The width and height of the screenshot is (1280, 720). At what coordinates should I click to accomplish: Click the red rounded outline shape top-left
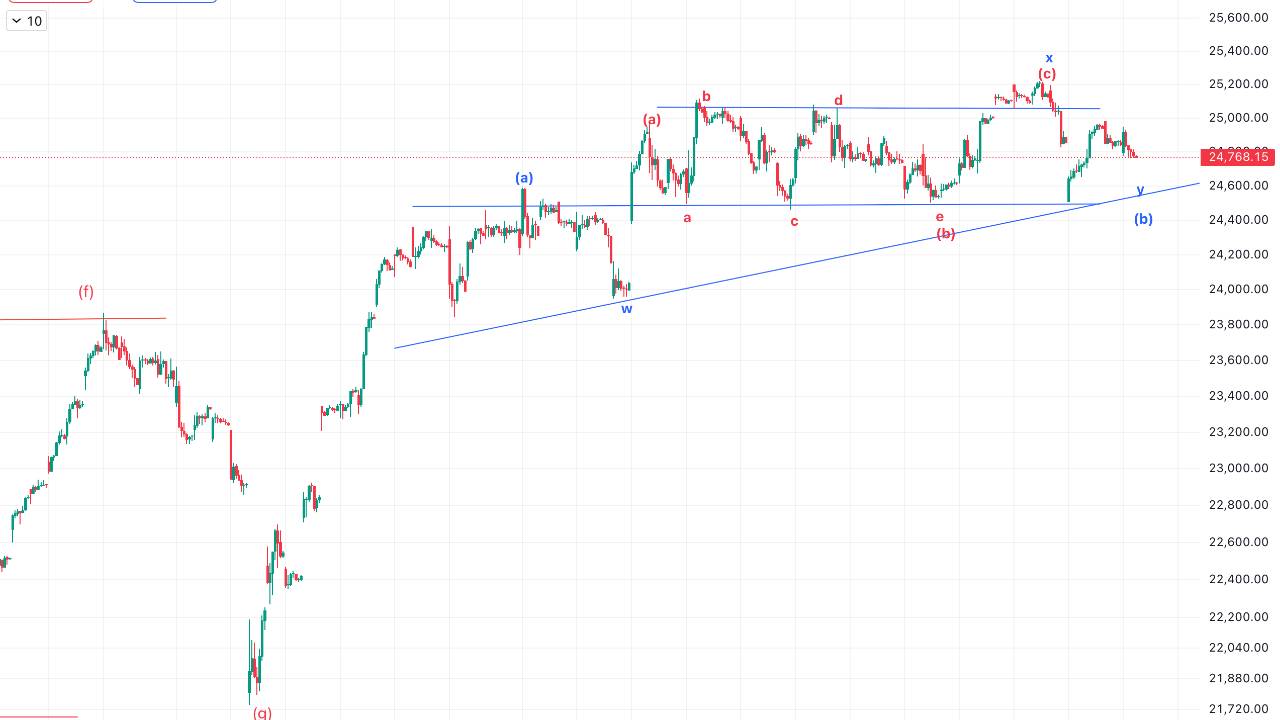[x=50, y=2]
